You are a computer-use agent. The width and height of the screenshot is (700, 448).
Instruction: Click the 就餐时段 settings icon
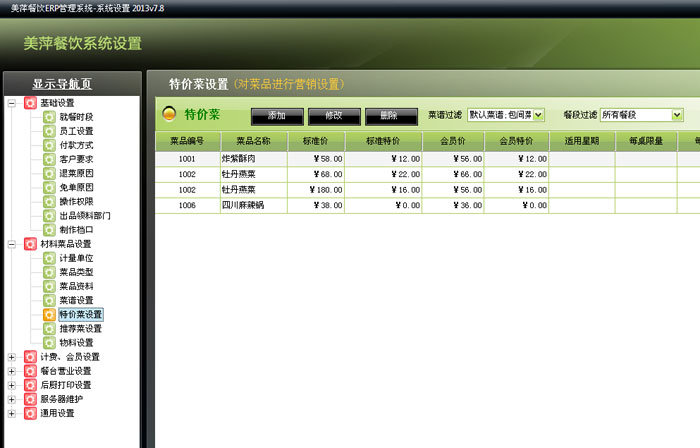click(49, 117)
